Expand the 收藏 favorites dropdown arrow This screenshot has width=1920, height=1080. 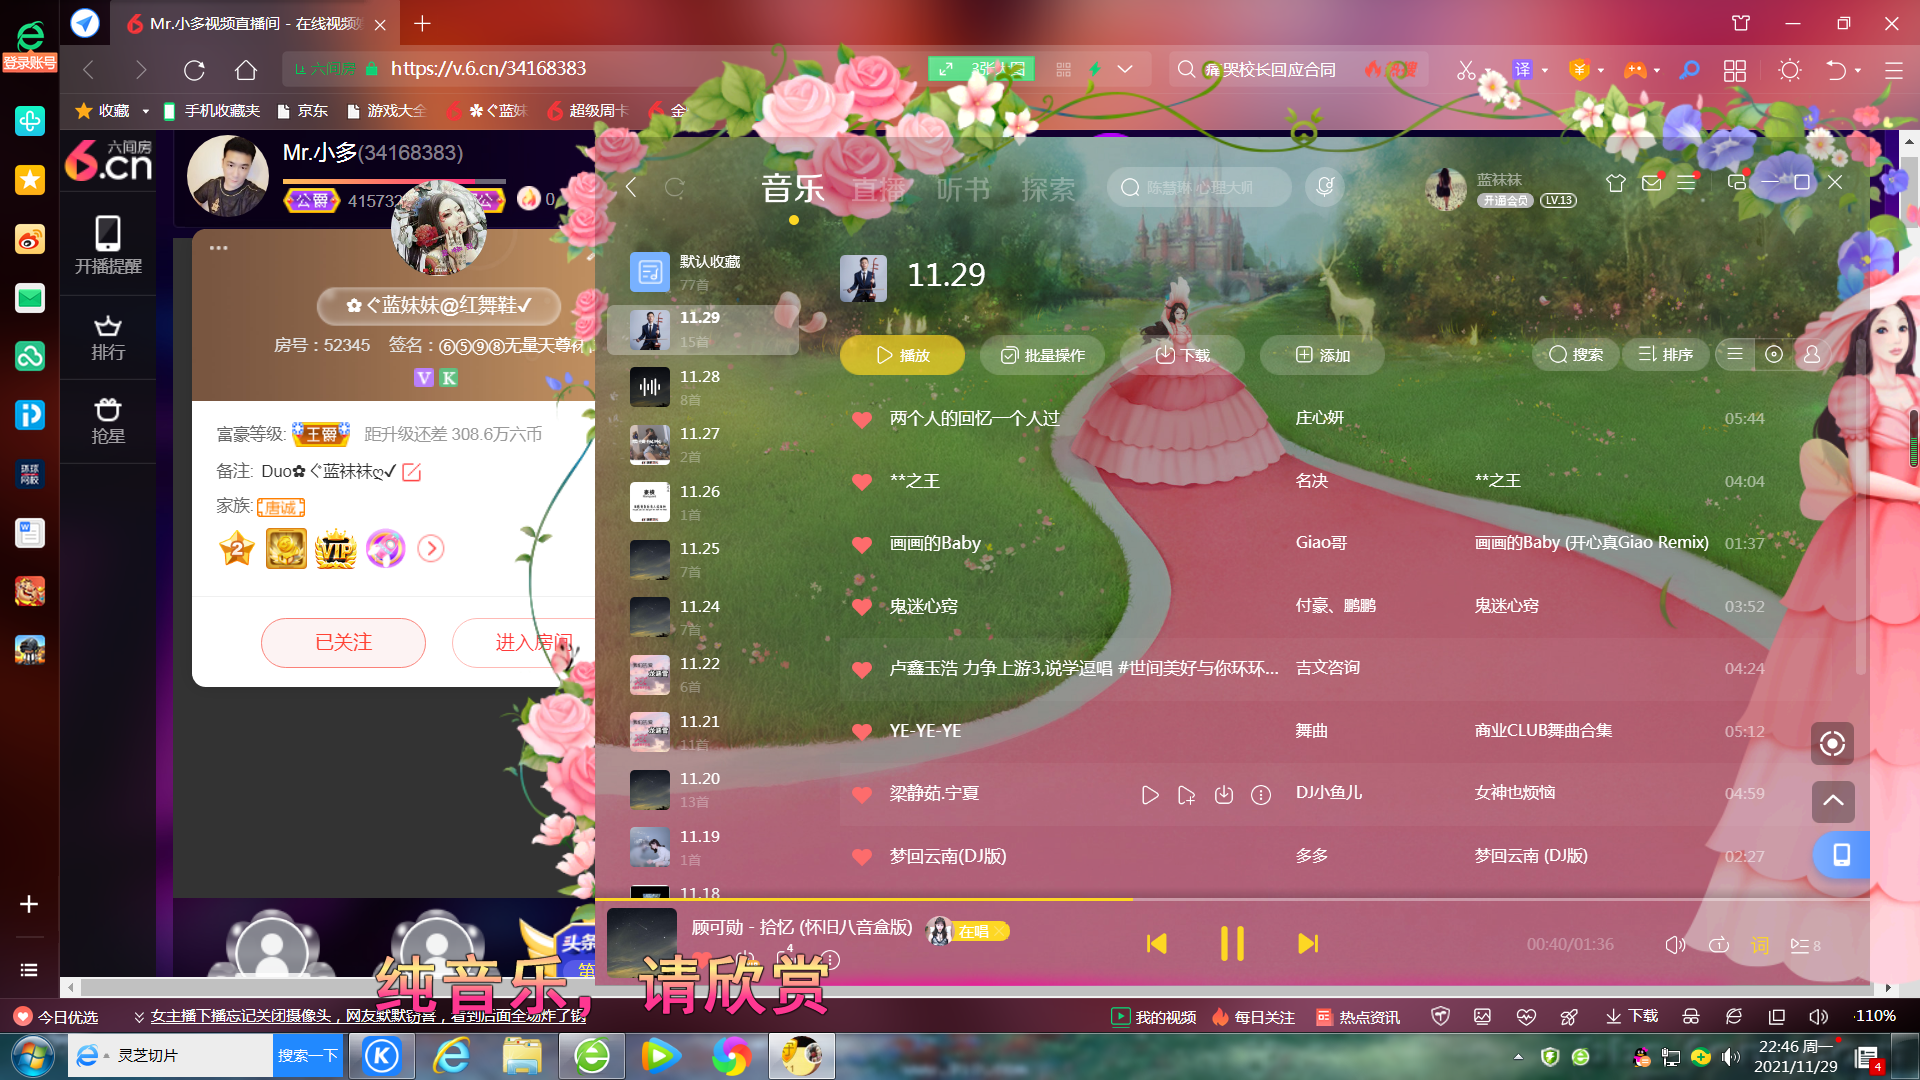coord(146,111)
